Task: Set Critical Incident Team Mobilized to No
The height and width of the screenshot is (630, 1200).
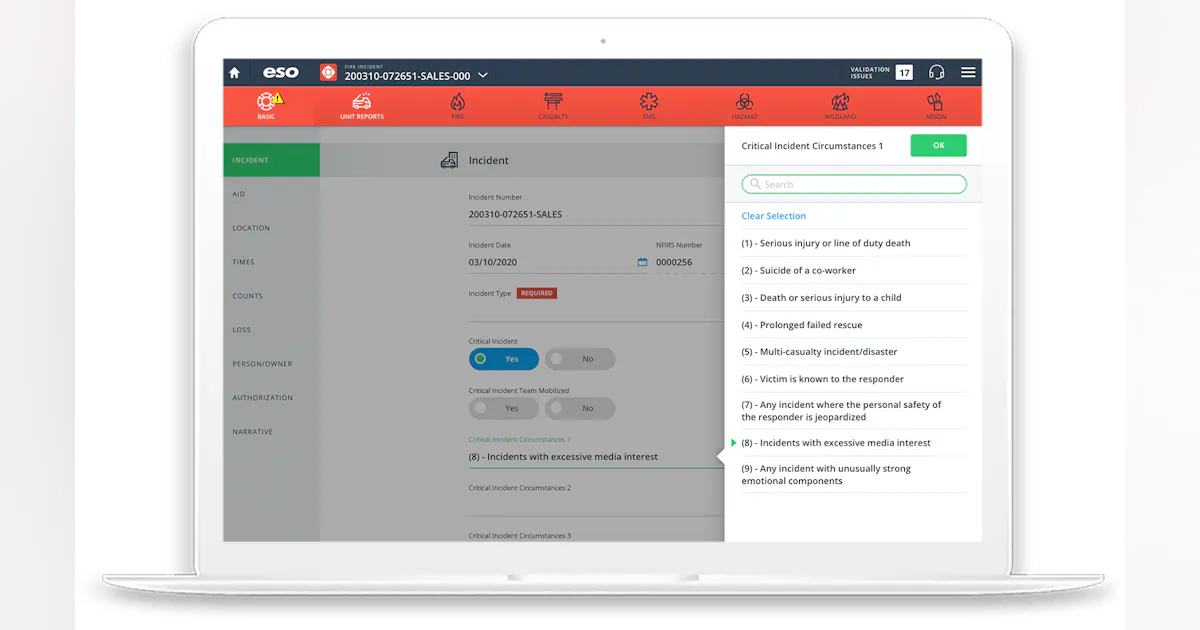Action: pyautogui.click(x=580, y=408)
